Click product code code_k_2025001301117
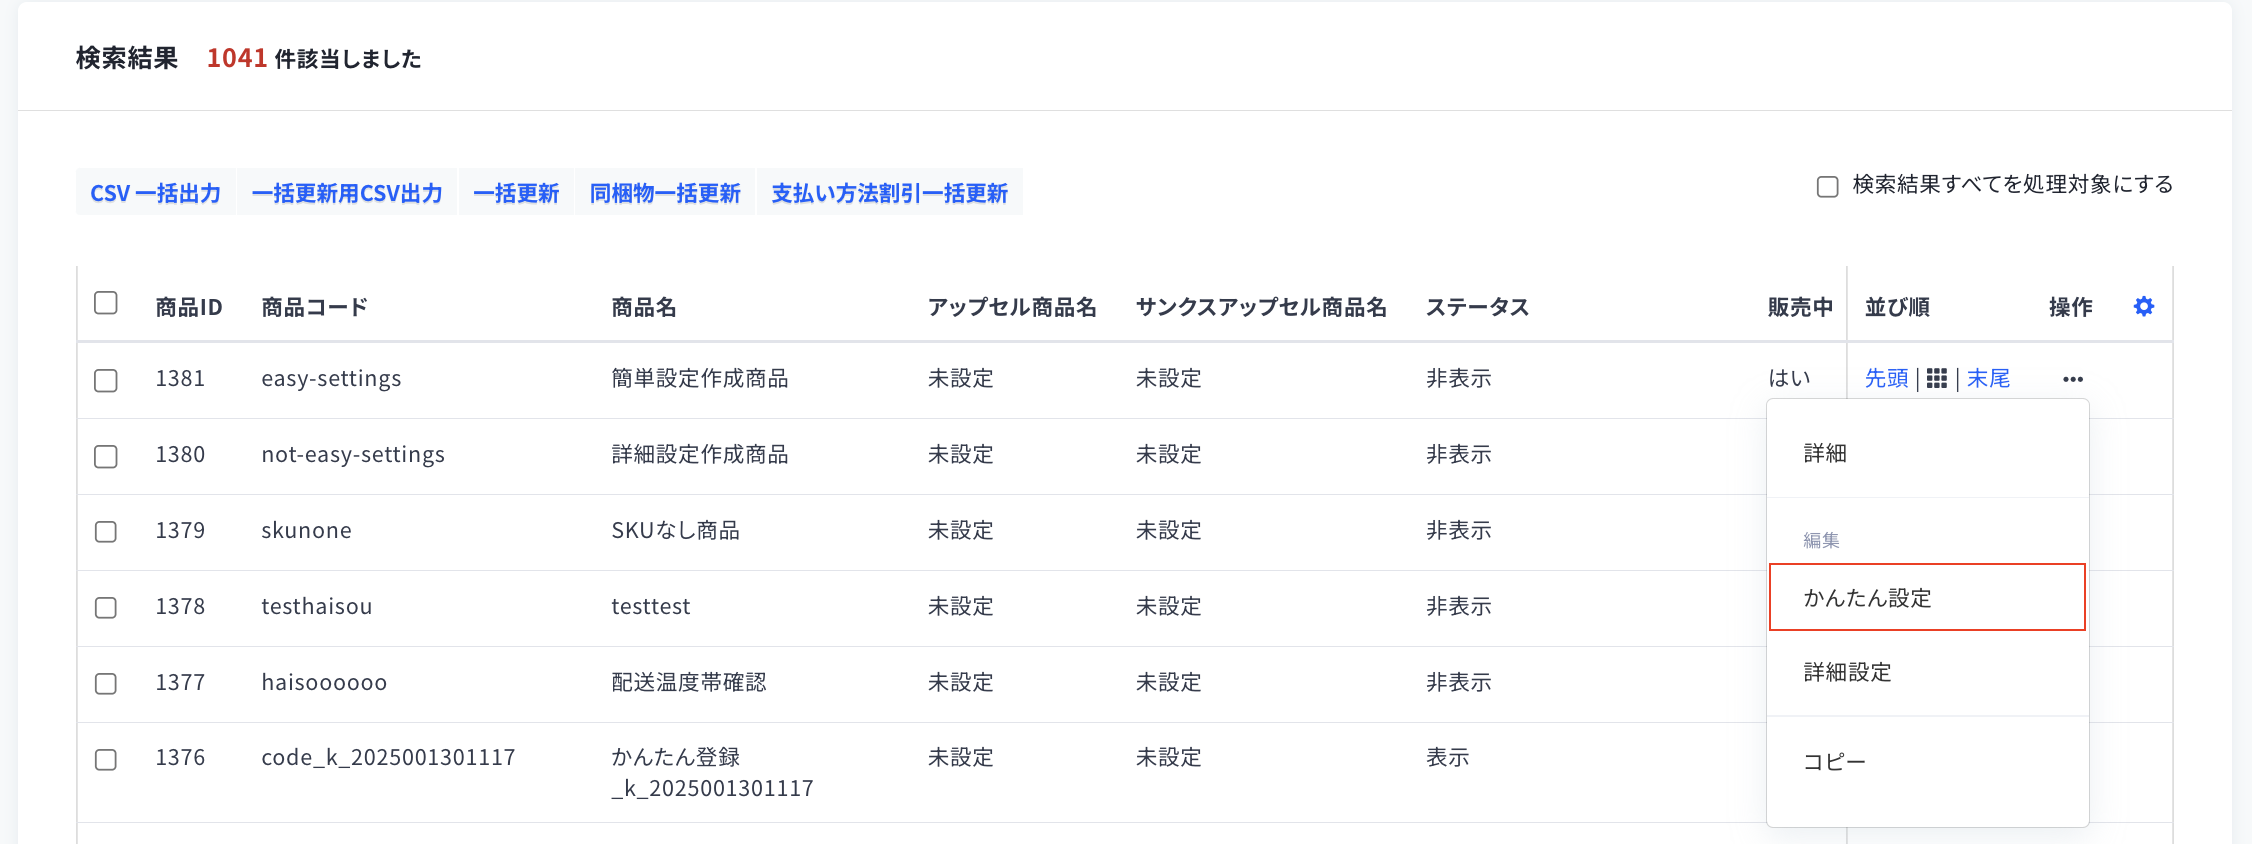This screenshot has width=2252, height=844. (x=388, y=757)
